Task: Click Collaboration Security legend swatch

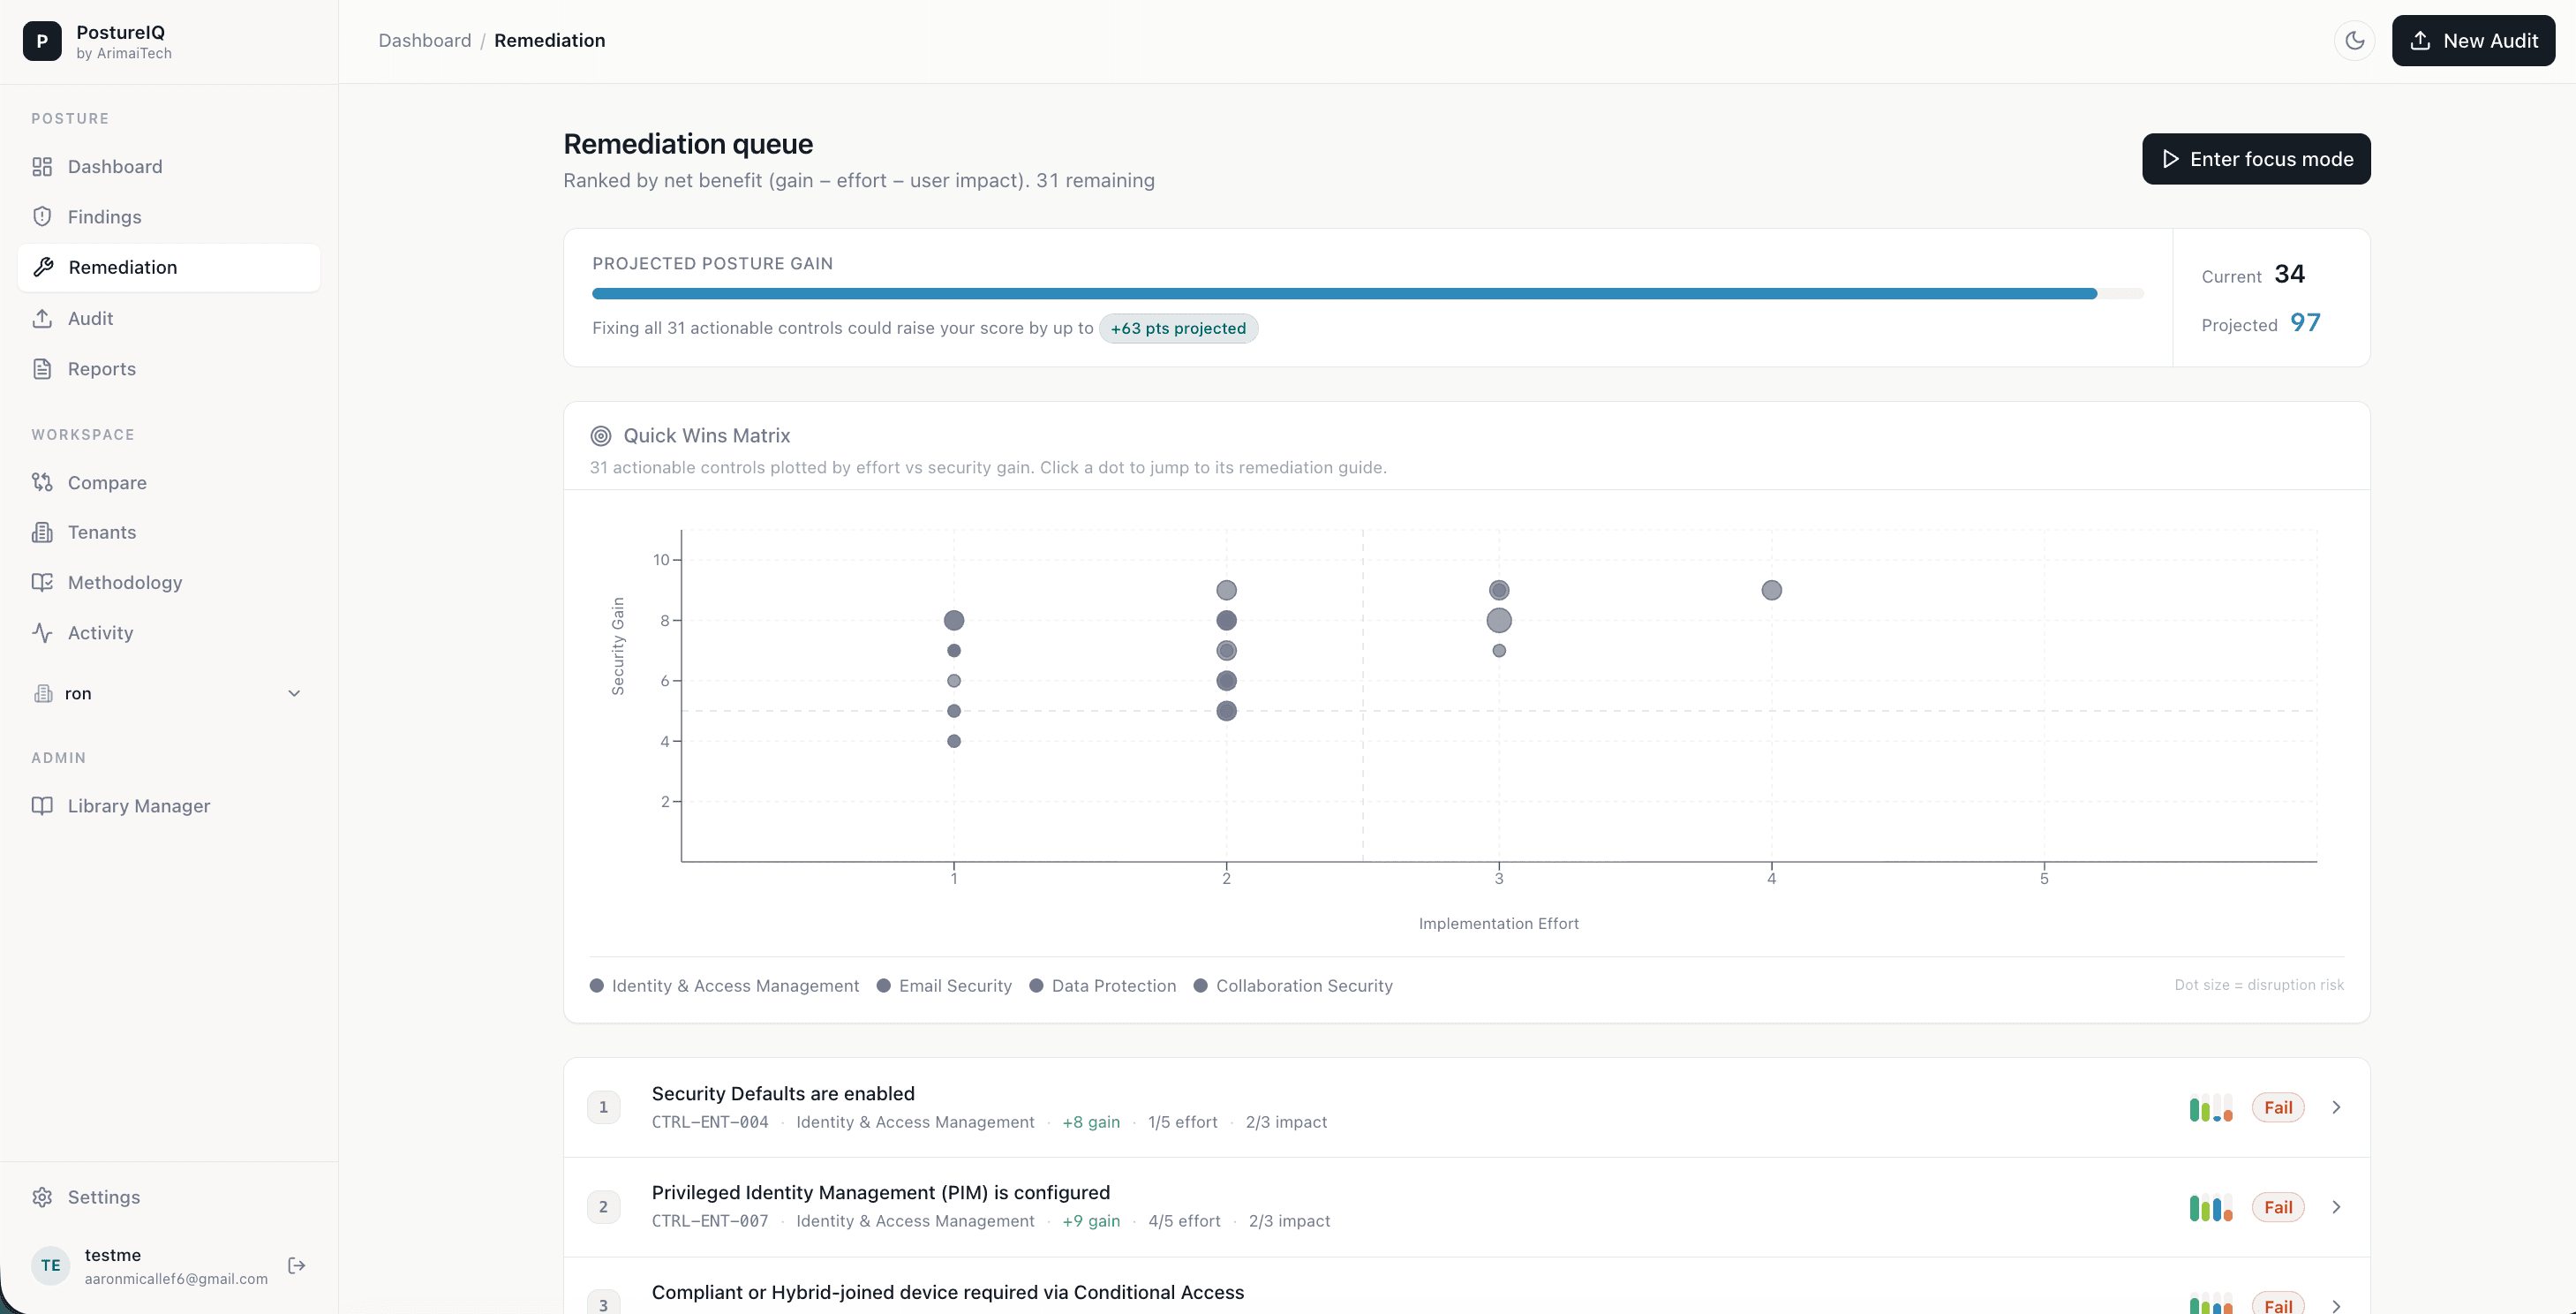Action: coord(1200,985)
